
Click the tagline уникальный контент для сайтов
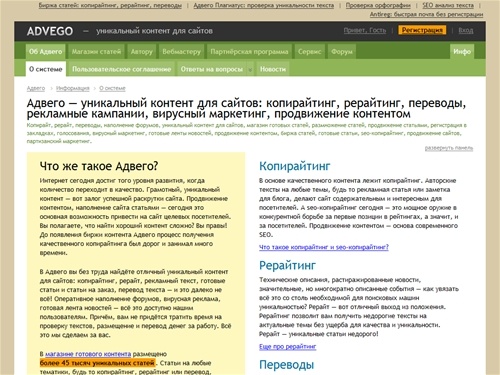pyautogui.click(x=154, y=31)
